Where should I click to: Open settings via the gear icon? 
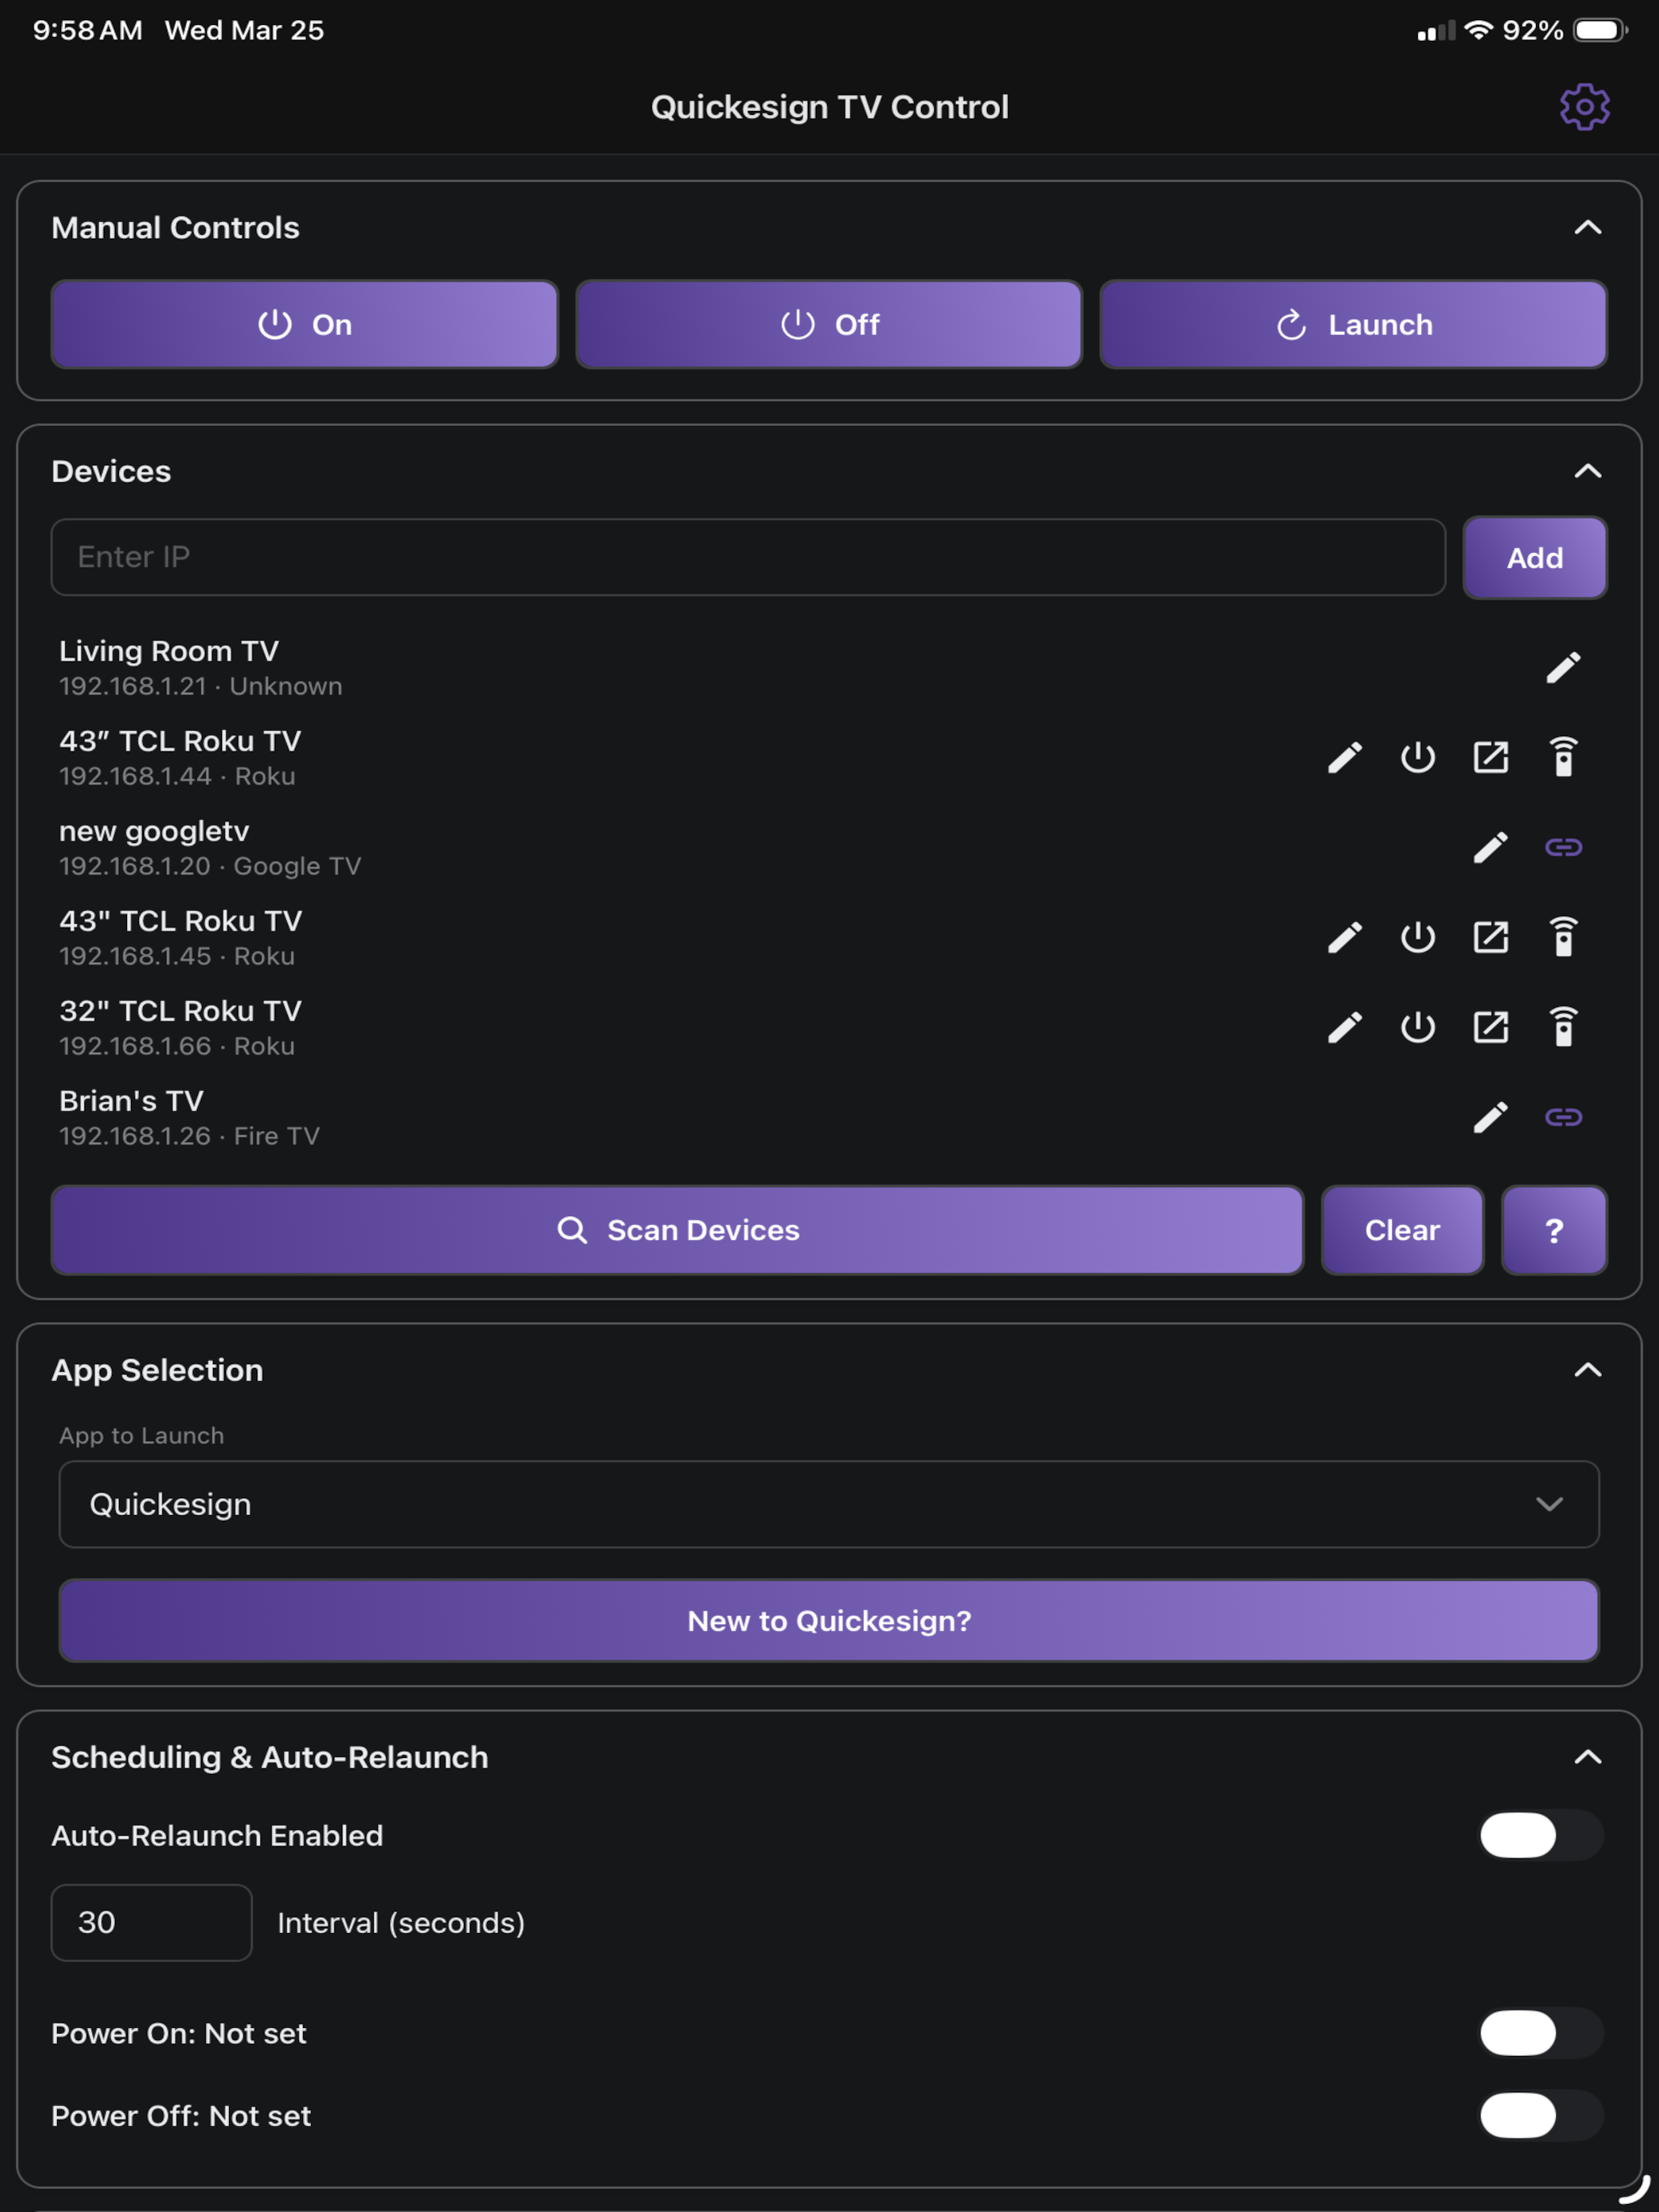[x=1584, y=107]
